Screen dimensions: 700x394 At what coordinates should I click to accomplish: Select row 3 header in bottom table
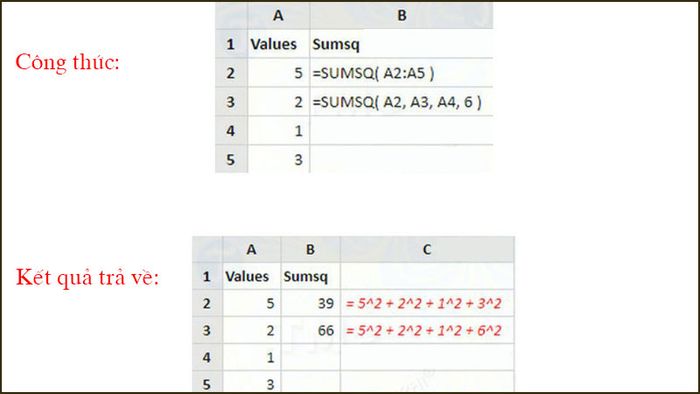(x=207, y=331)
